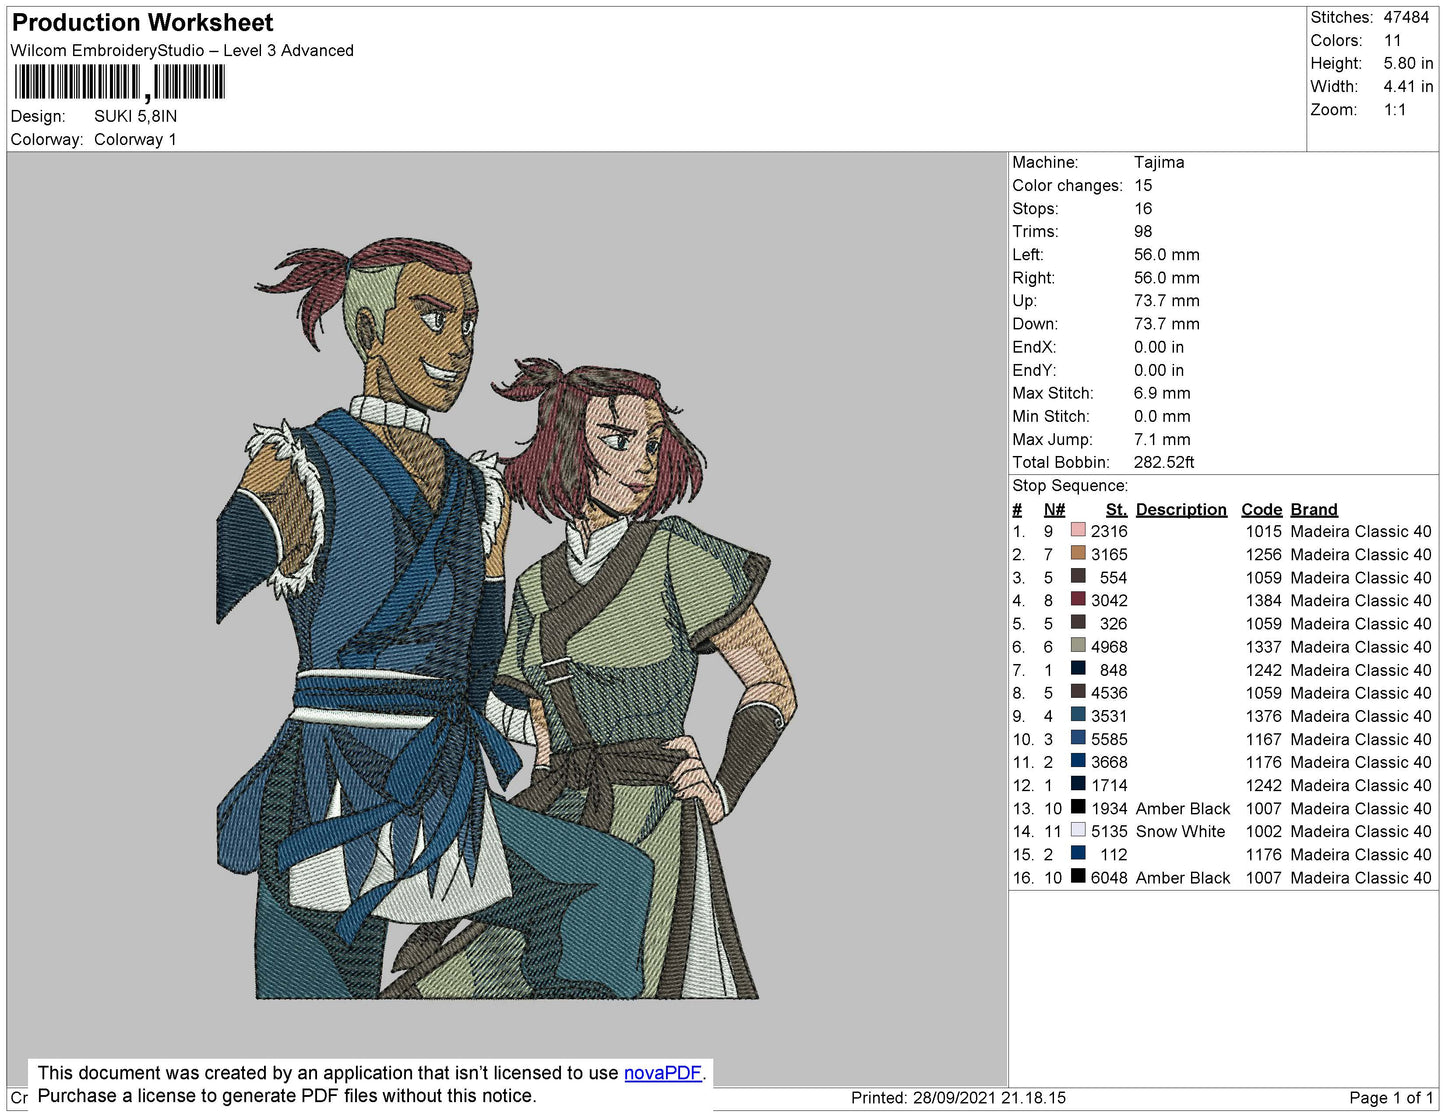Click the "Printed: 28/09/2021 21.18.15" timestamp
The image size is (1445, 1117).
click(x=958, y=1098)
